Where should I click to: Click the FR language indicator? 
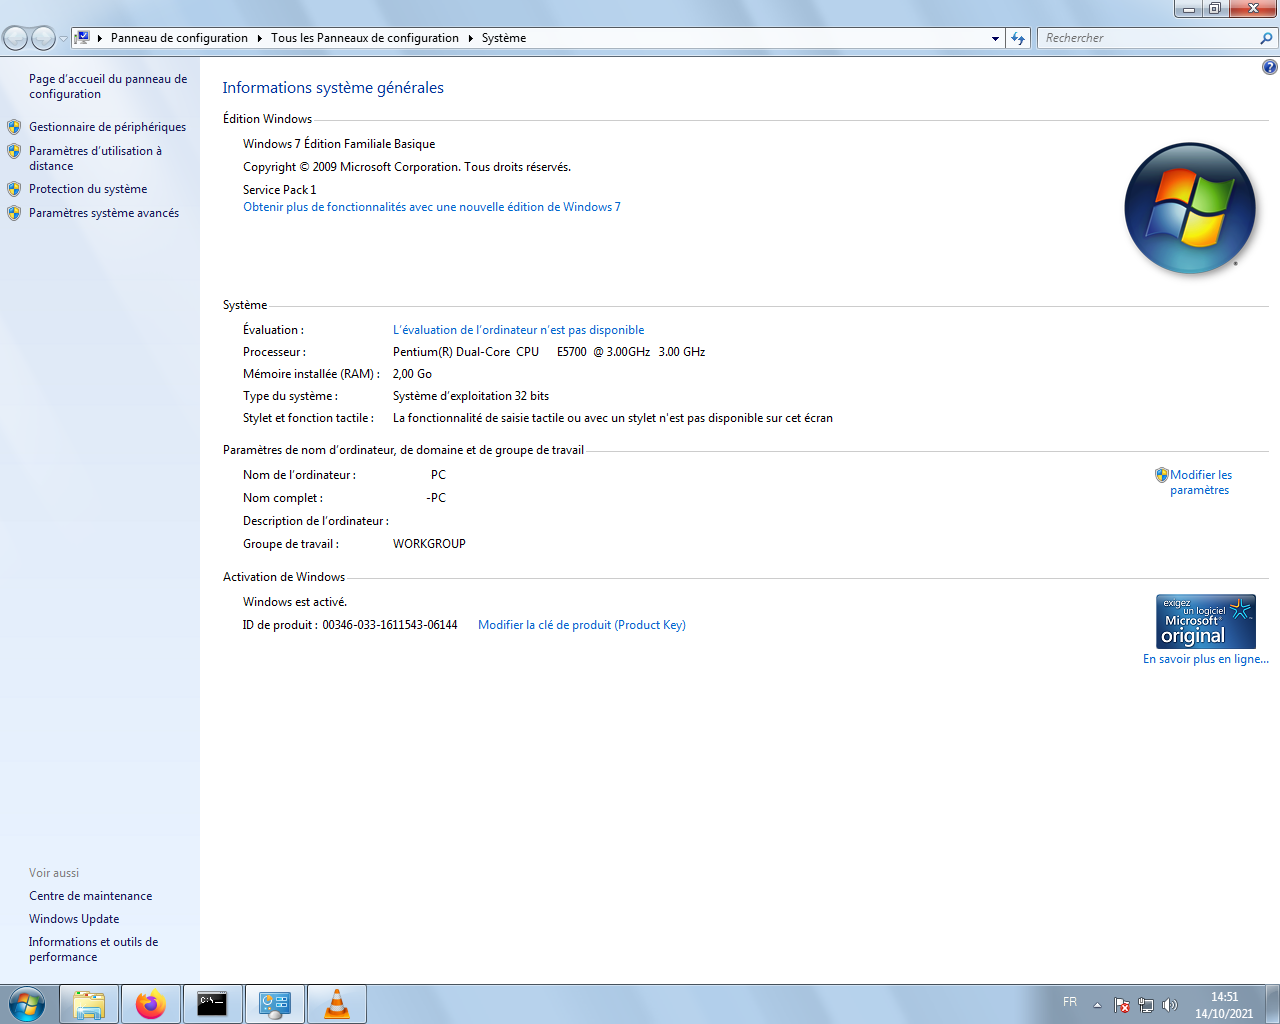pos(1070,1002)
